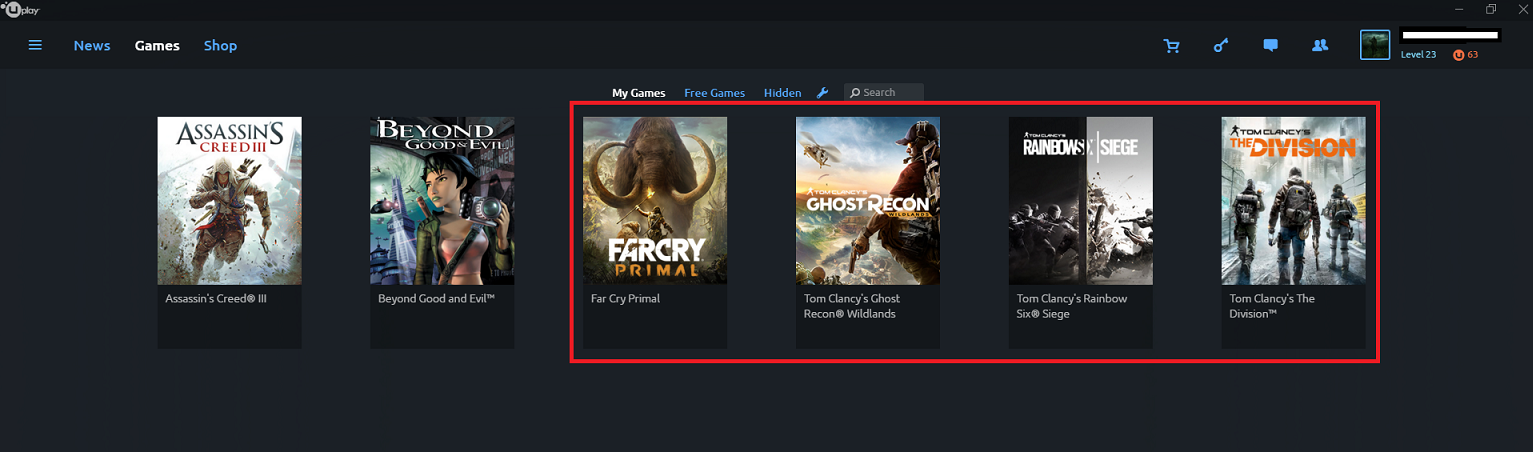Switch to the Shop tab

pyautogui.click(x=220, y=45)
